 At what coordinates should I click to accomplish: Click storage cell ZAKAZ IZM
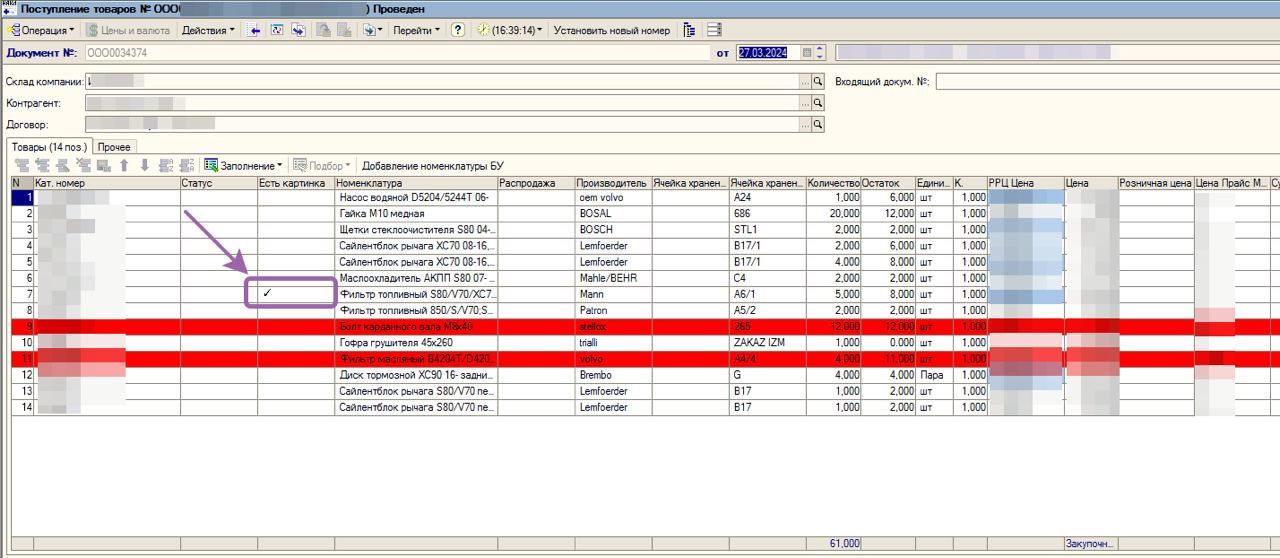click(x=767, y=342)
